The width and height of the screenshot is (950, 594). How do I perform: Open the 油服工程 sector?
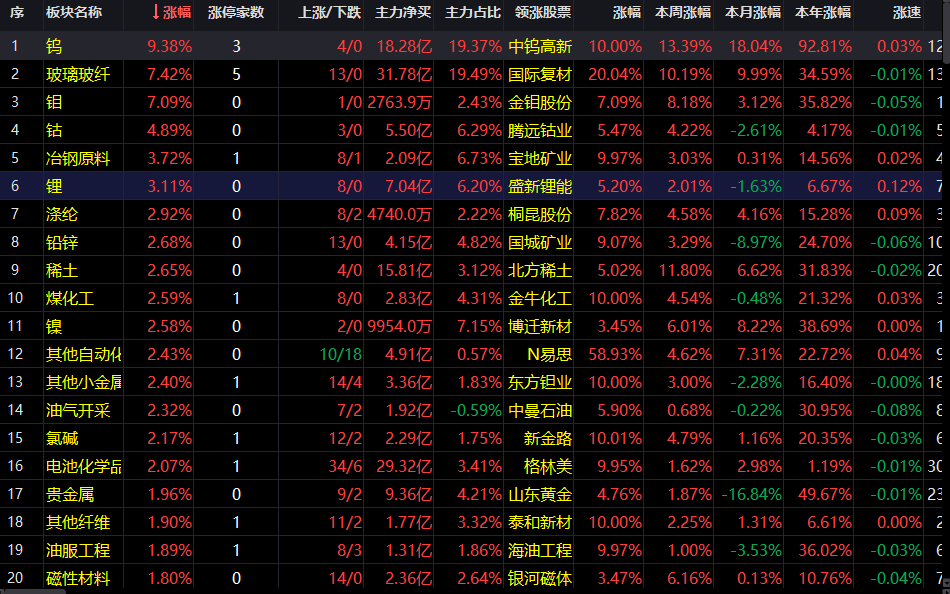78,550
